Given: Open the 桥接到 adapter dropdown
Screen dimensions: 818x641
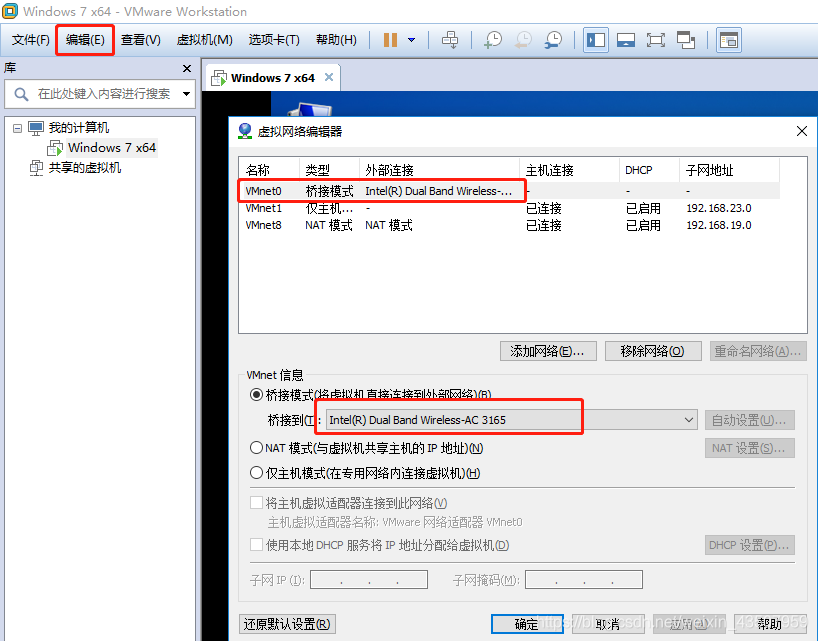Looking at the screenshot, I should (x=512, y=420).
